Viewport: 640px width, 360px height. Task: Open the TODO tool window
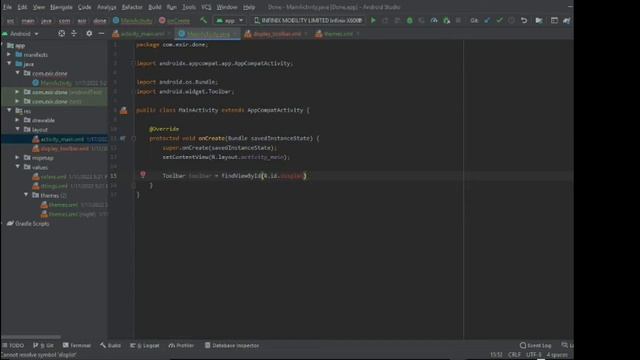13,345
